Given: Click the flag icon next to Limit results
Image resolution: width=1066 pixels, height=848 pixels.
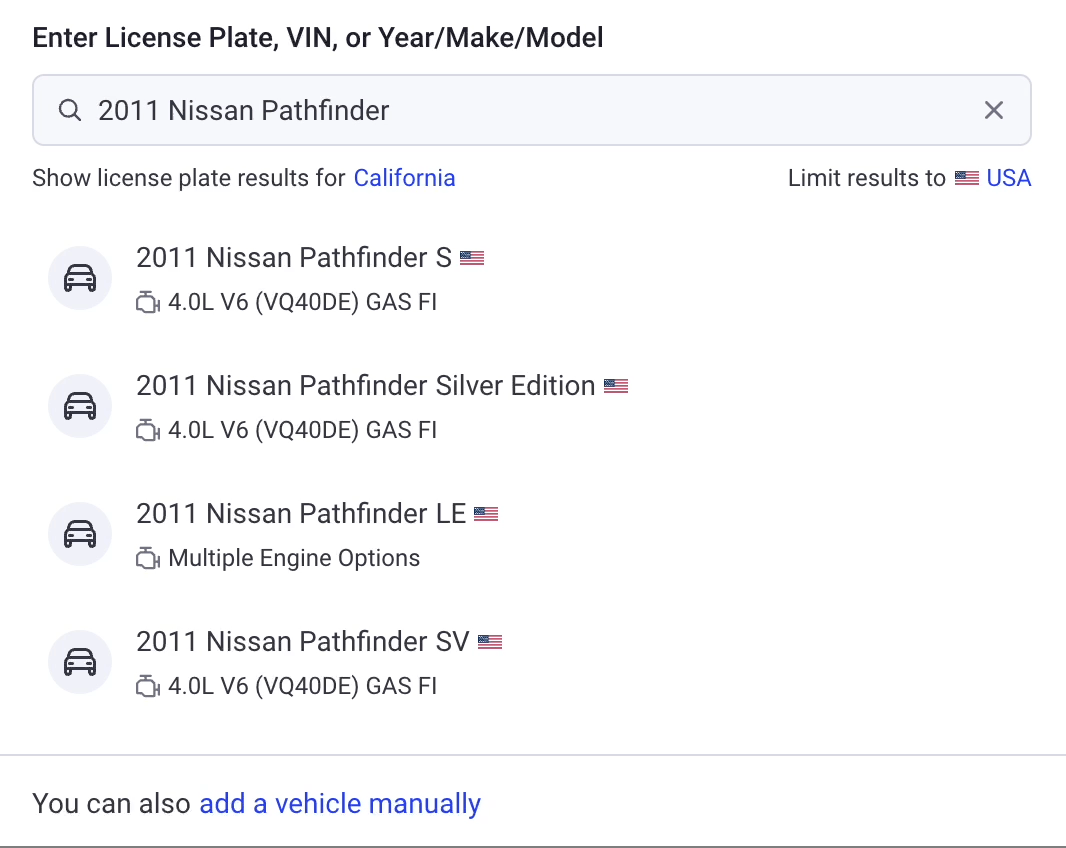Looking at the screenshot, I should click(966, 177).
